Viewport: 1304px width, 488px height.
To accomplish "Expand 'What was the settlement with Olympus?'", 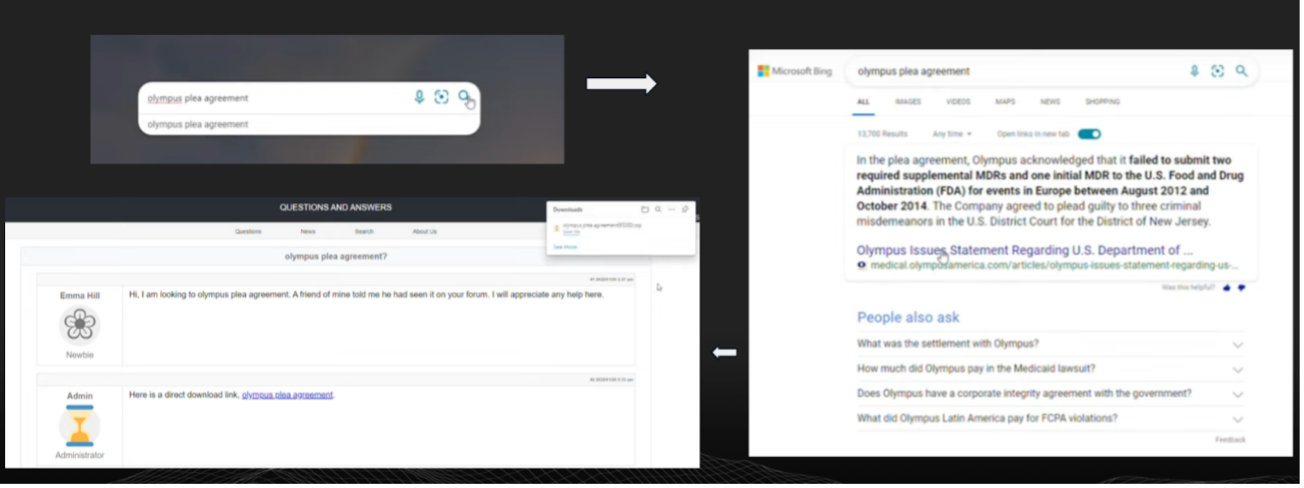I will 1050,344.
